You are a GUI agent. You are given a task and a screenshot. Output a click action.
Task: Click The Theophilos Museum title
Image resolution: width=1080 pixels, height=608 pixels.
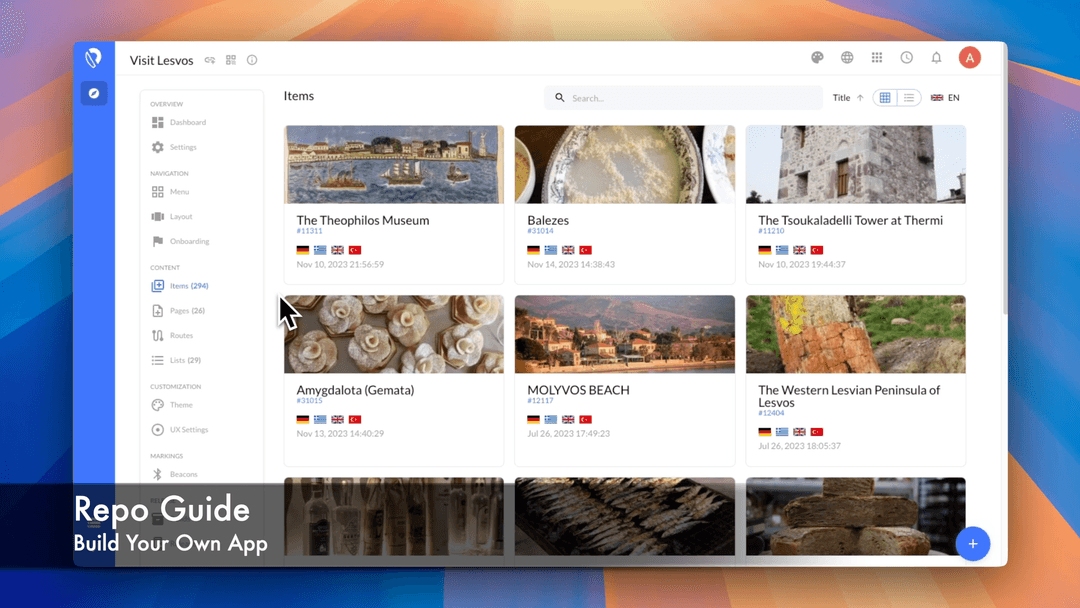click(x=363, y=220)
